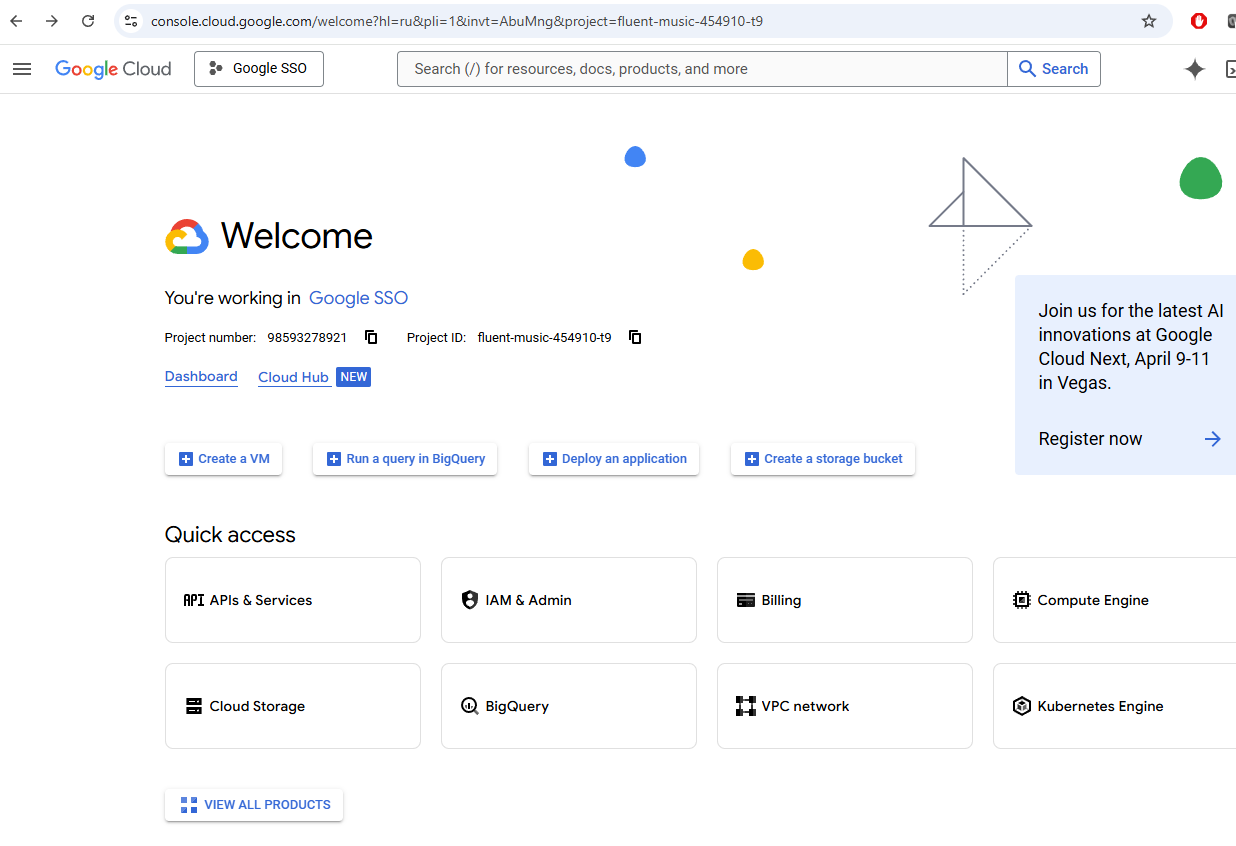1236x846 pixels.
Task: Click the NEW badge beside Cloud Hub
Action: pos(353,377)
